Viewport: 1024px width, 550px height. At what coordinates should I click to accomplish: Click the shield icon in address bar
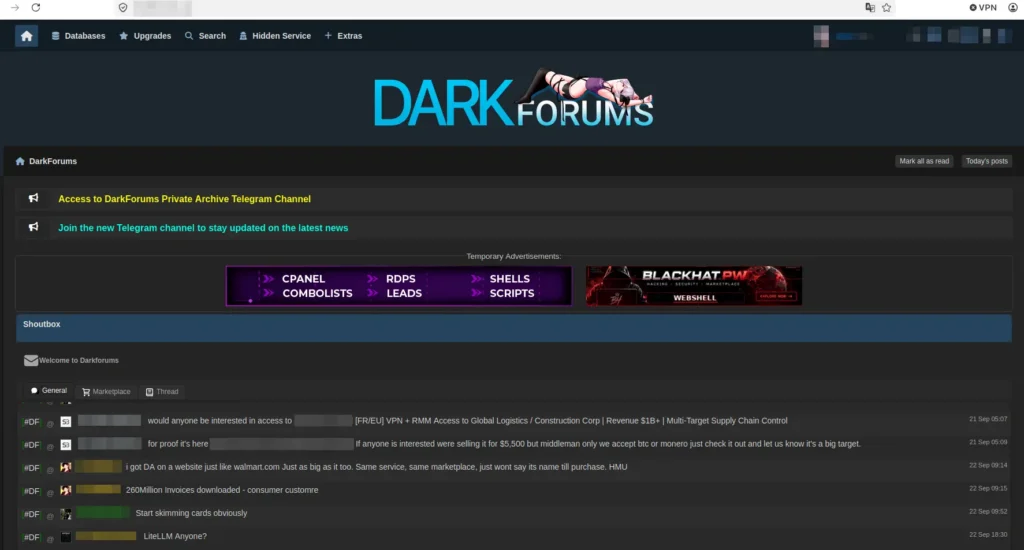pos(123,8)
